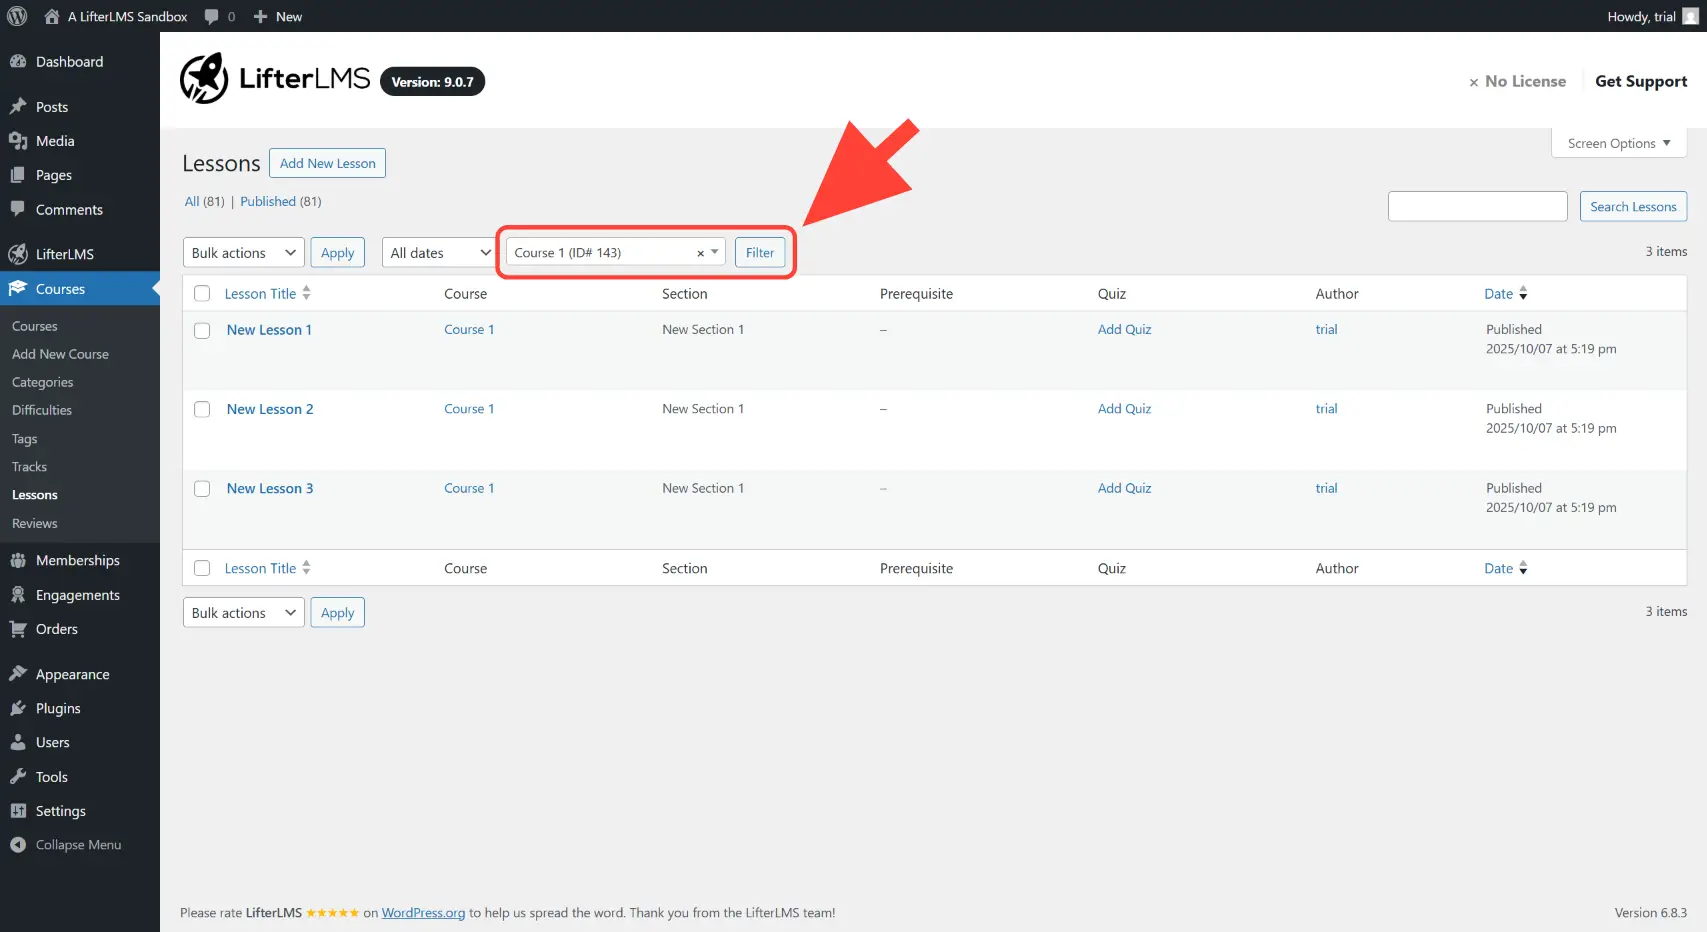Viewport: 1707px width, 932px height.
Task: Toggle the select-all checkbox in table header
Action: point(202,293)
